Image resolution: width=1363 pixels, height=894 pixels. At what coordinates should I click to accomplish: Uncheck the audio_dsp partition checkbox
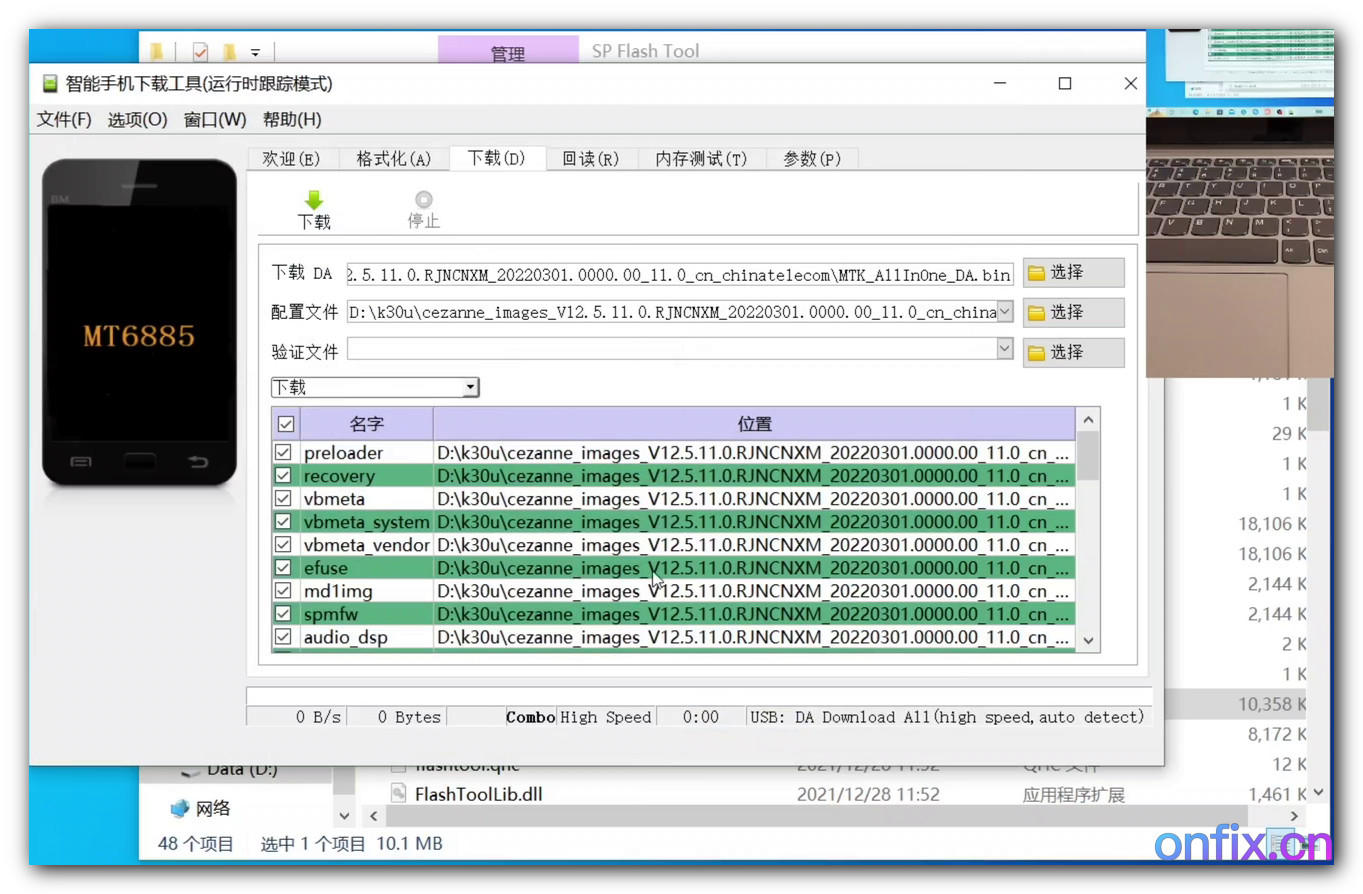pos(284,637)
